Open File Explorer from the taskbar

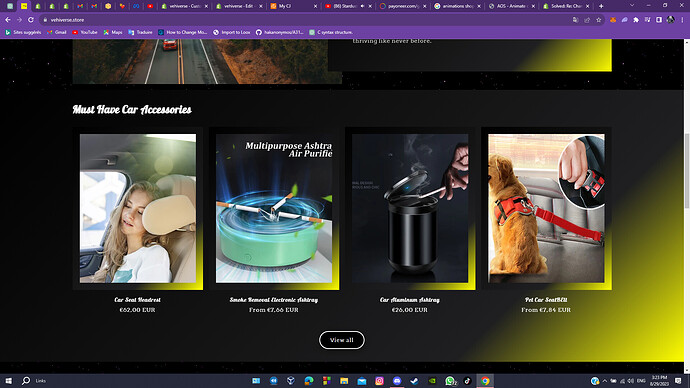pos(344,381)
